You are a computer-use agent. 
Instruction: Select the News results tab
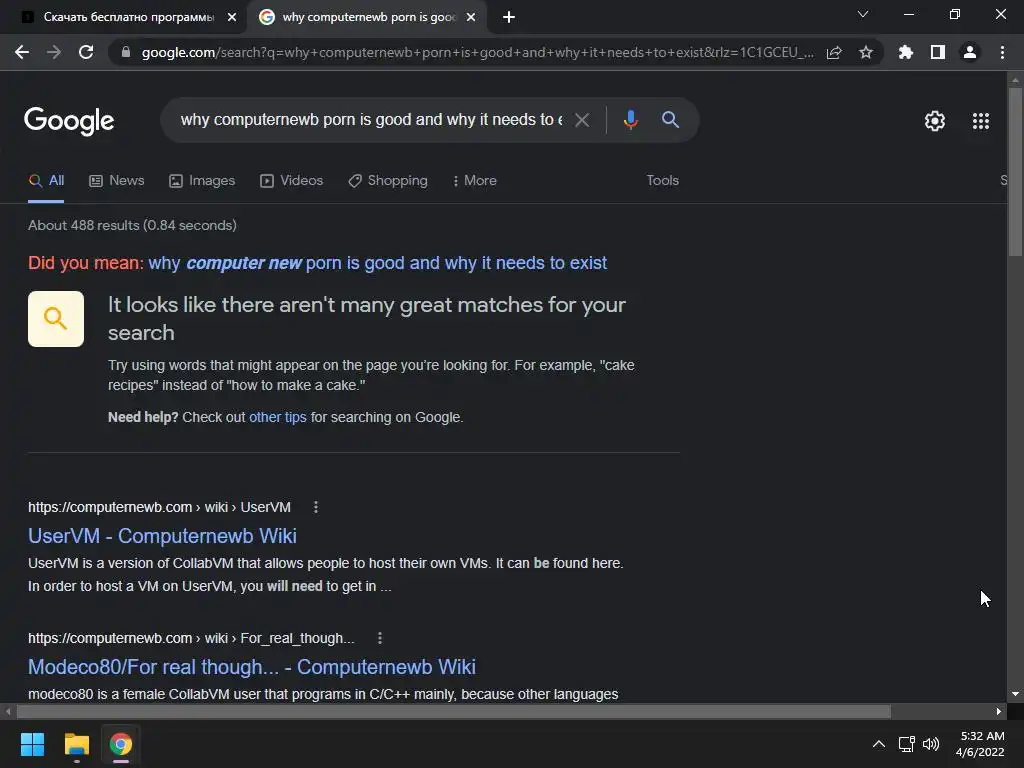click(x=116, y=180)
